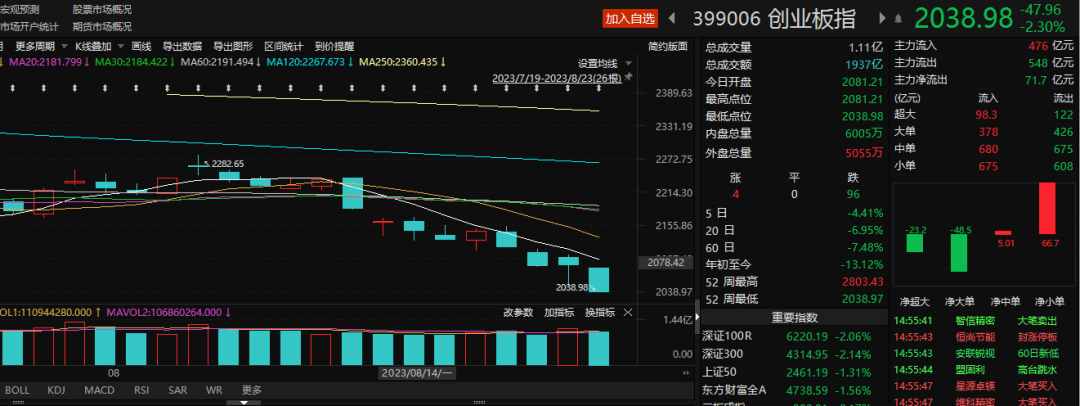
Task: Click the red 66.7 net small-order bar
Action: point(1047,209)
